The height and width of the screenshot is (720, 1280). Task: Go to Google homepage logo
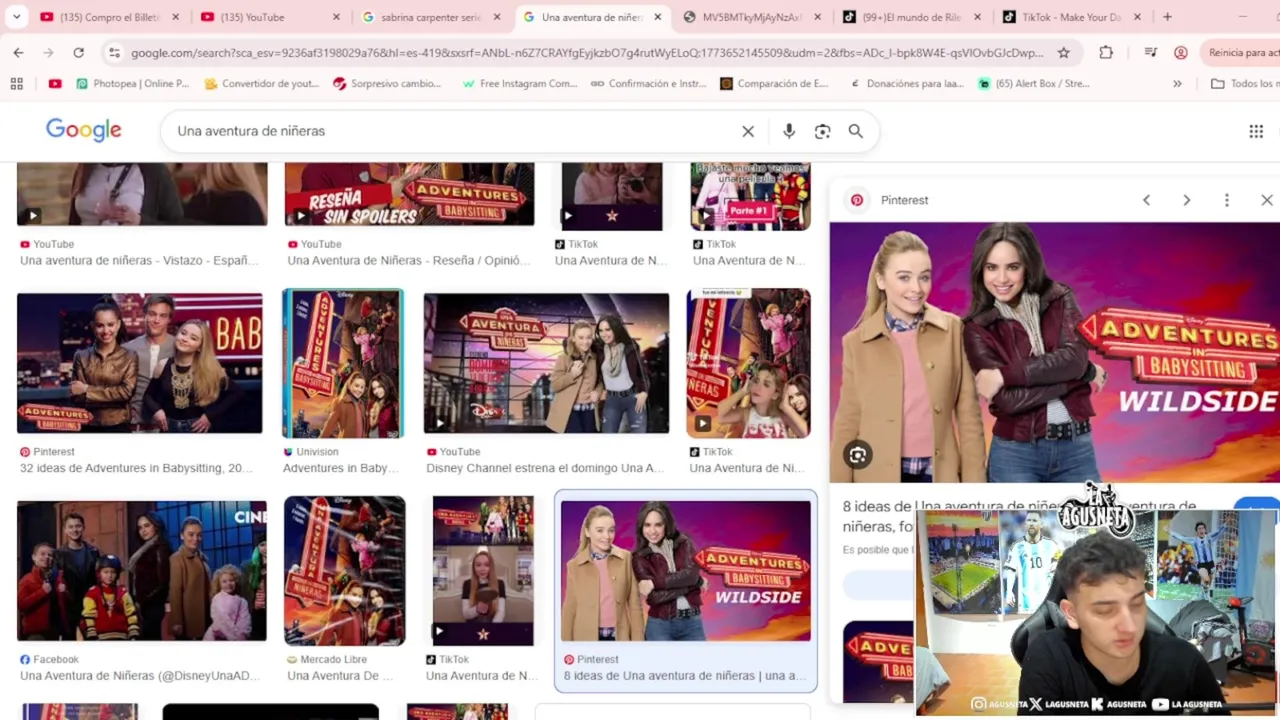tap(84, 130)
